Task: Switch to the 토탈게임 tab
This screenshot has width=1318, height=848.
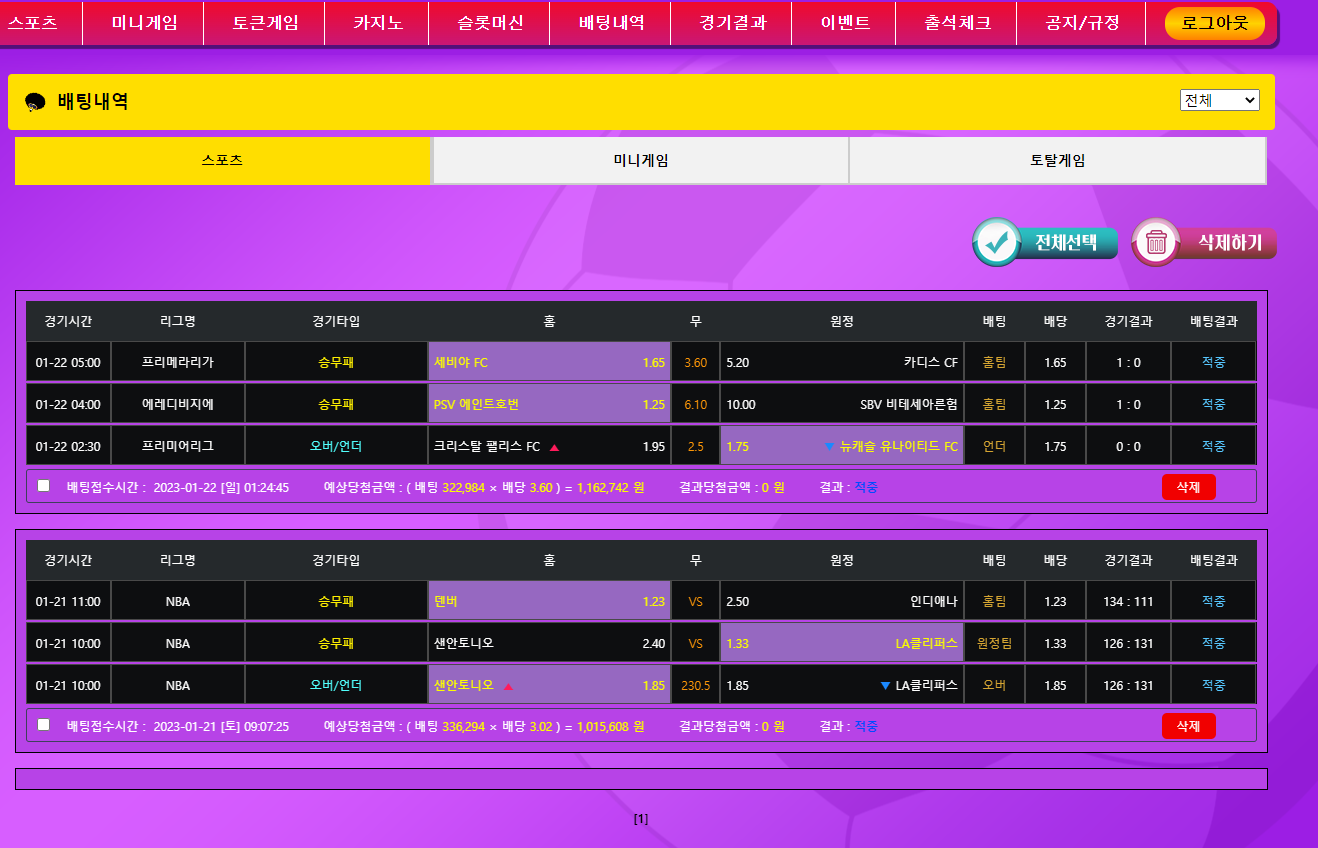Action: point(1057,161)
